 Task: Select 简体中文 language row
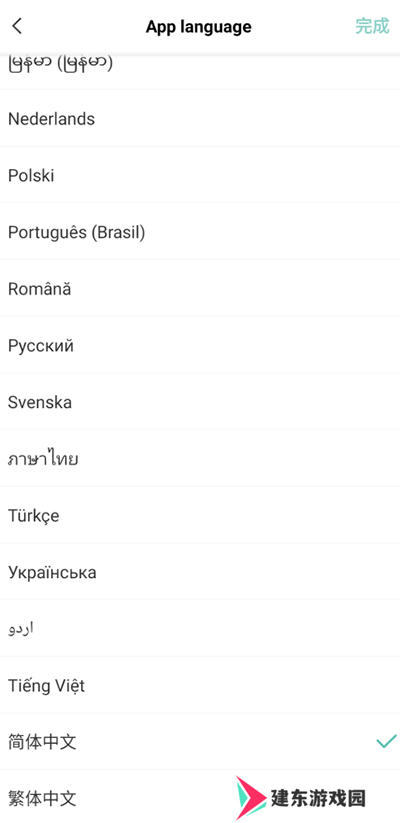(200, 742)
